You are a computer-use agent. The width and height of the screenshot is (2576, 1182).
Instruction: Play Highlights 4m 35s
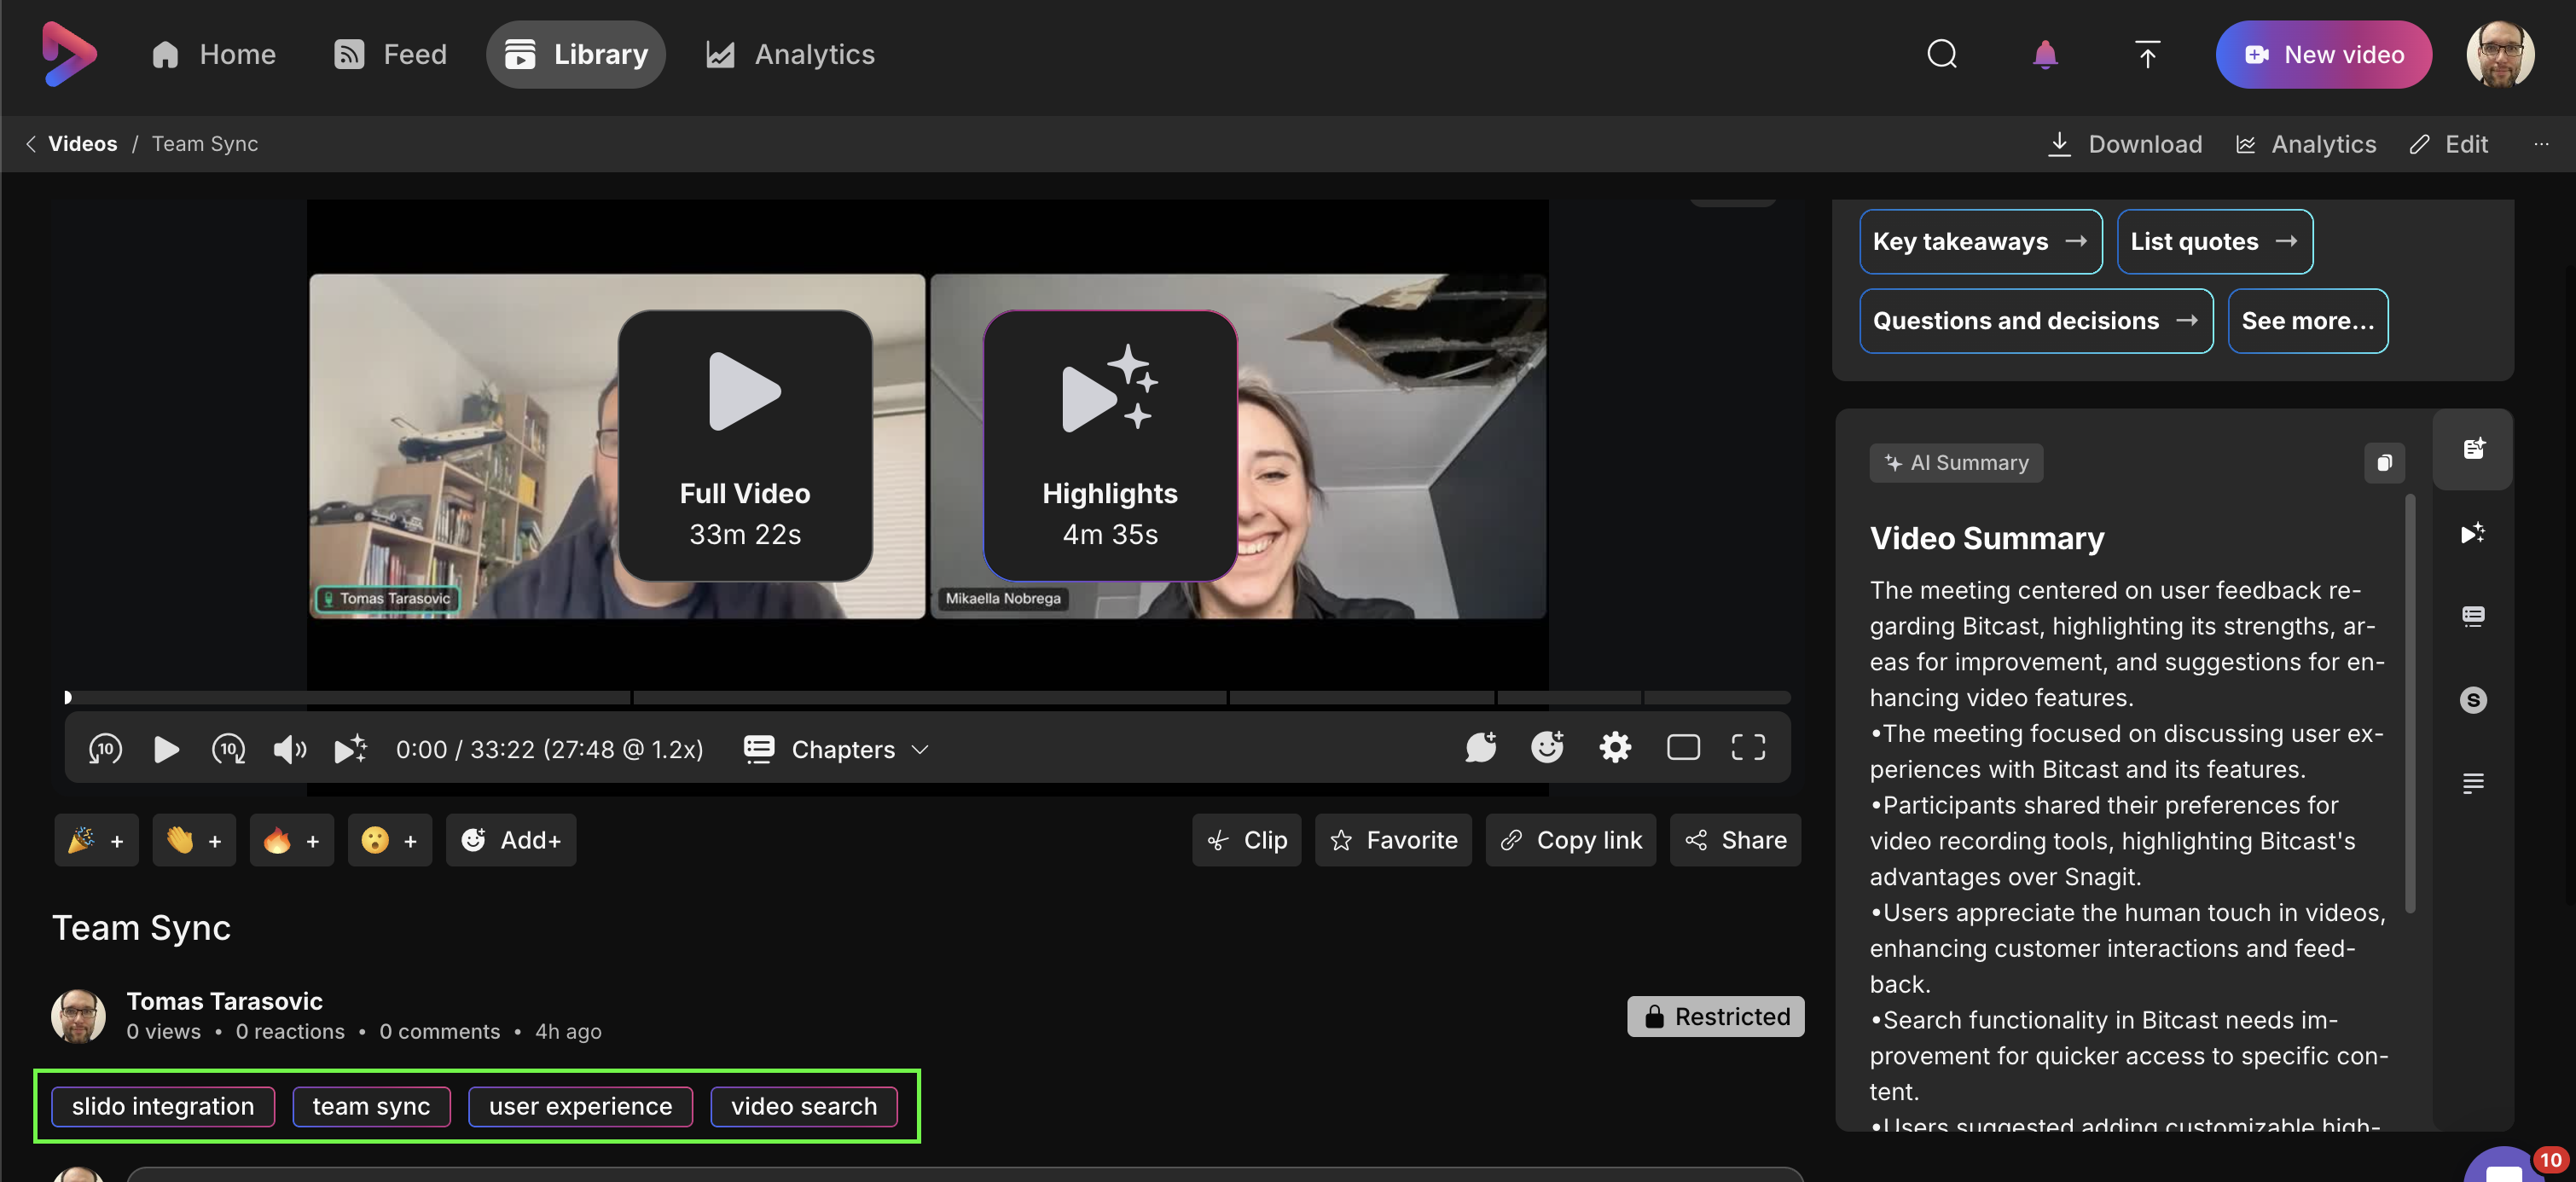(1110, 445)
